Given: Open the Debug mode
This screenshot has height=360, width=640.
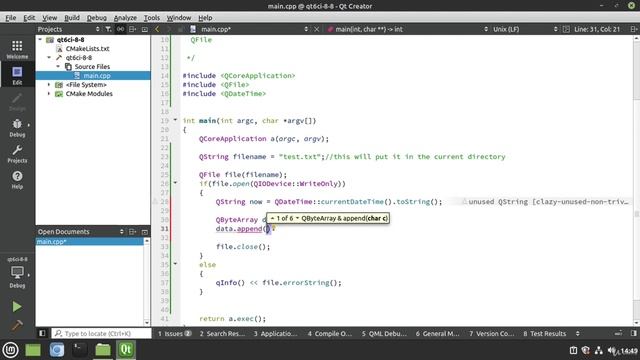Looking at the screenshot, I should 17,128.
